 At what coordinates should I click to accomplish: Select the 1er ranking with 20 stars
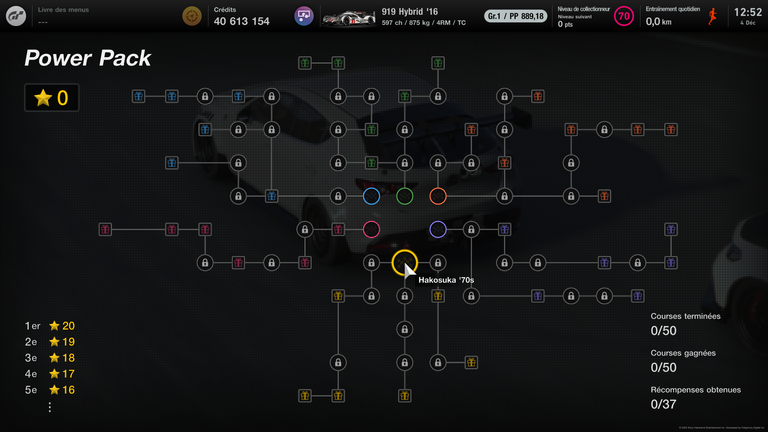50,326
